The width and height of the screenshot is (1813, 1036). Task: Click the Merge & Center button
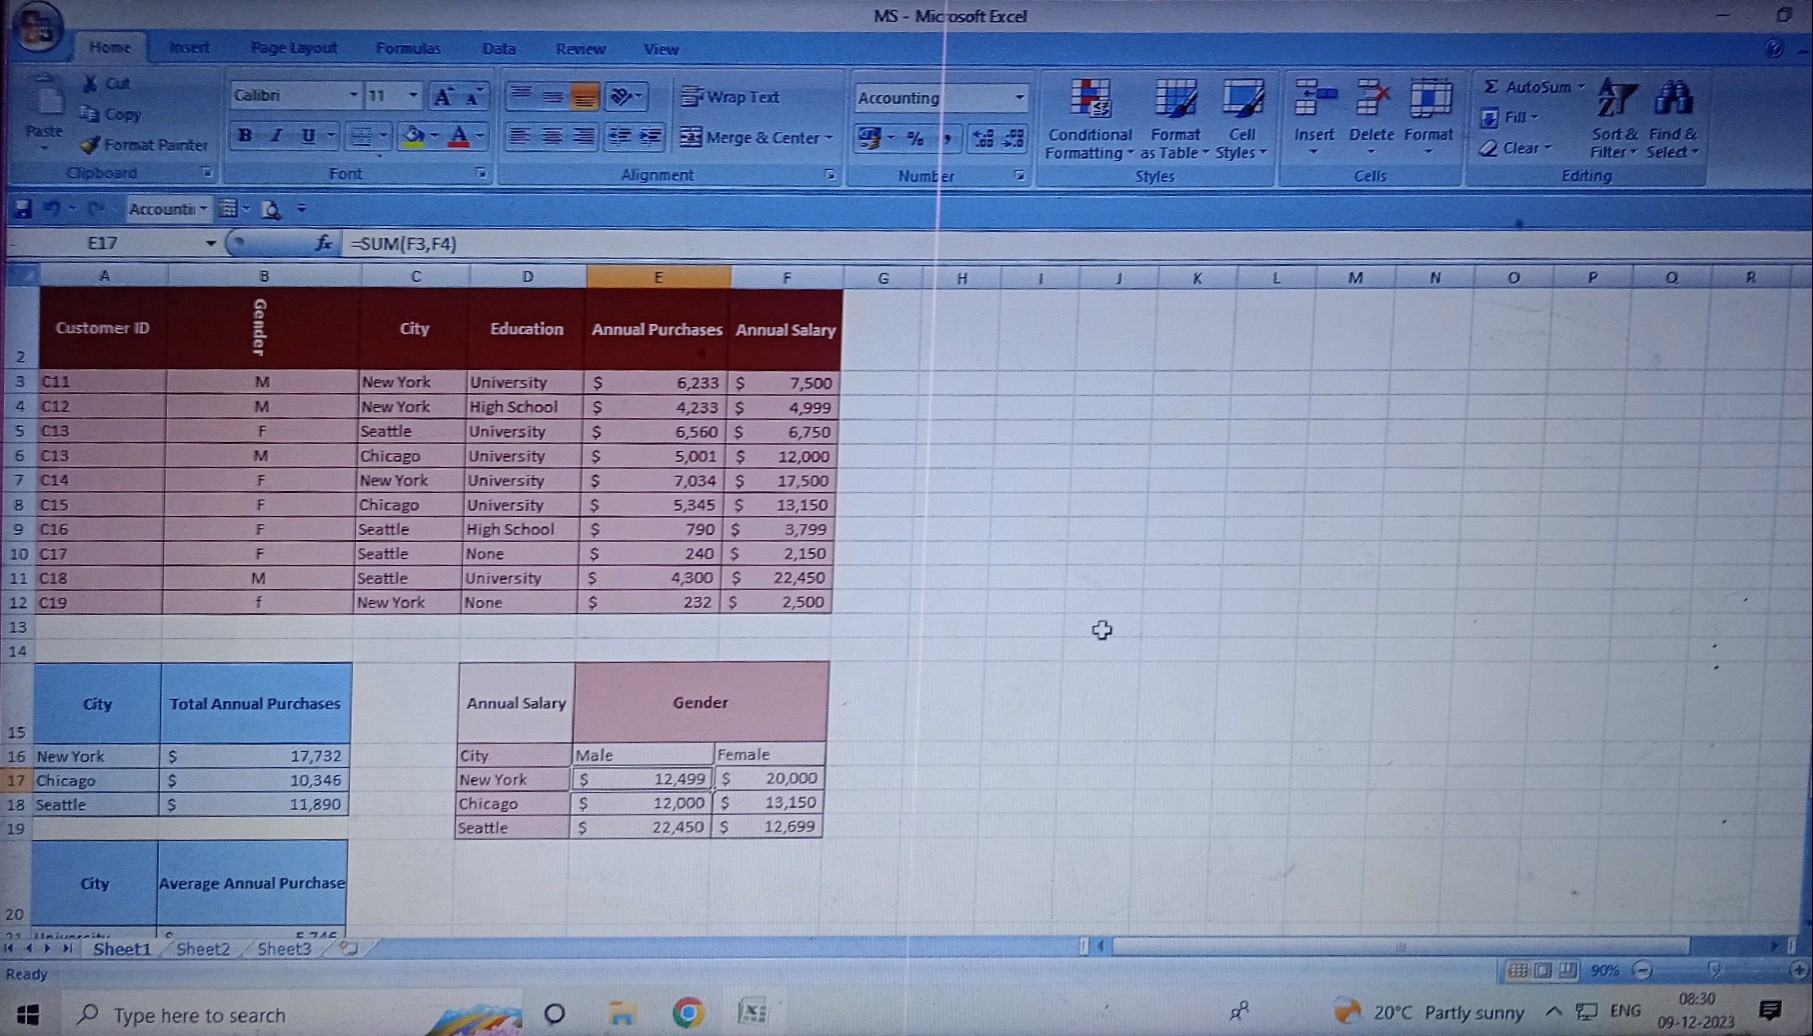(755, 137)
